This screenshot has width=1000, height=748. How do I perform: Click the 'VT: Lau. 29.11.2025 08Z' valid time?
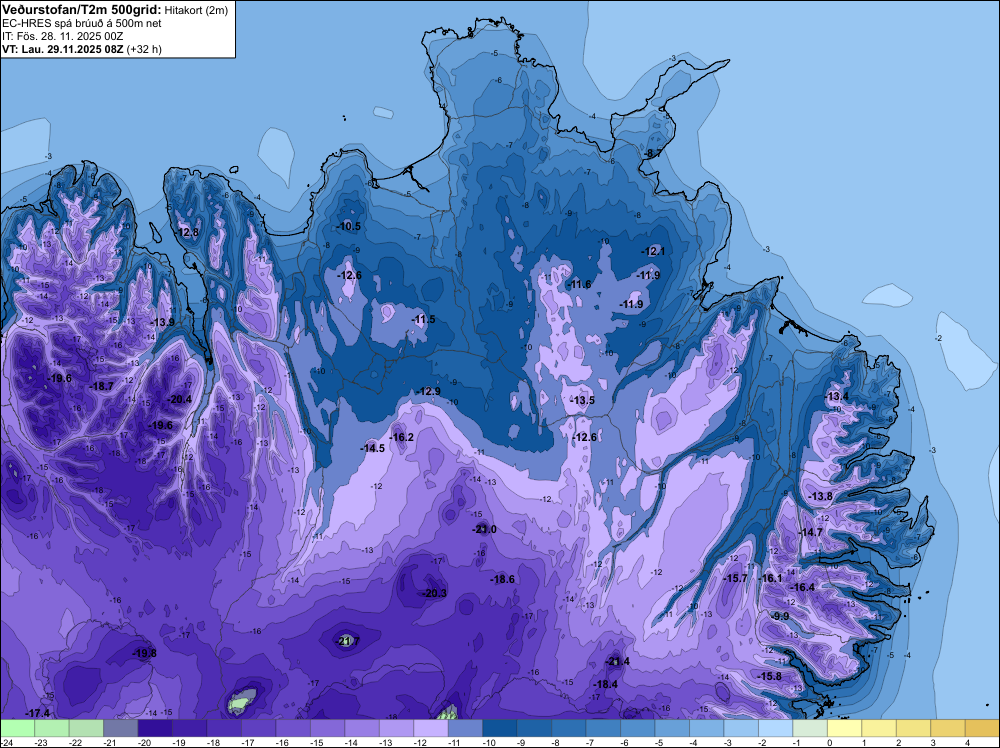point(62,49)
